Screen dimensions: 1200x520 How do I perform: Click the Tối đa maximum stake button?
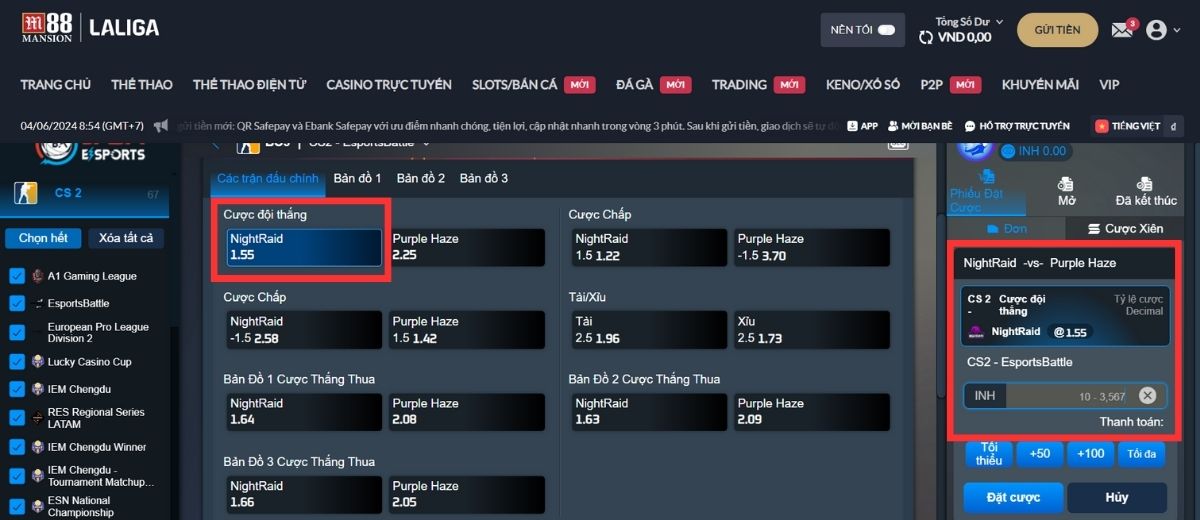click(1142, 454)
